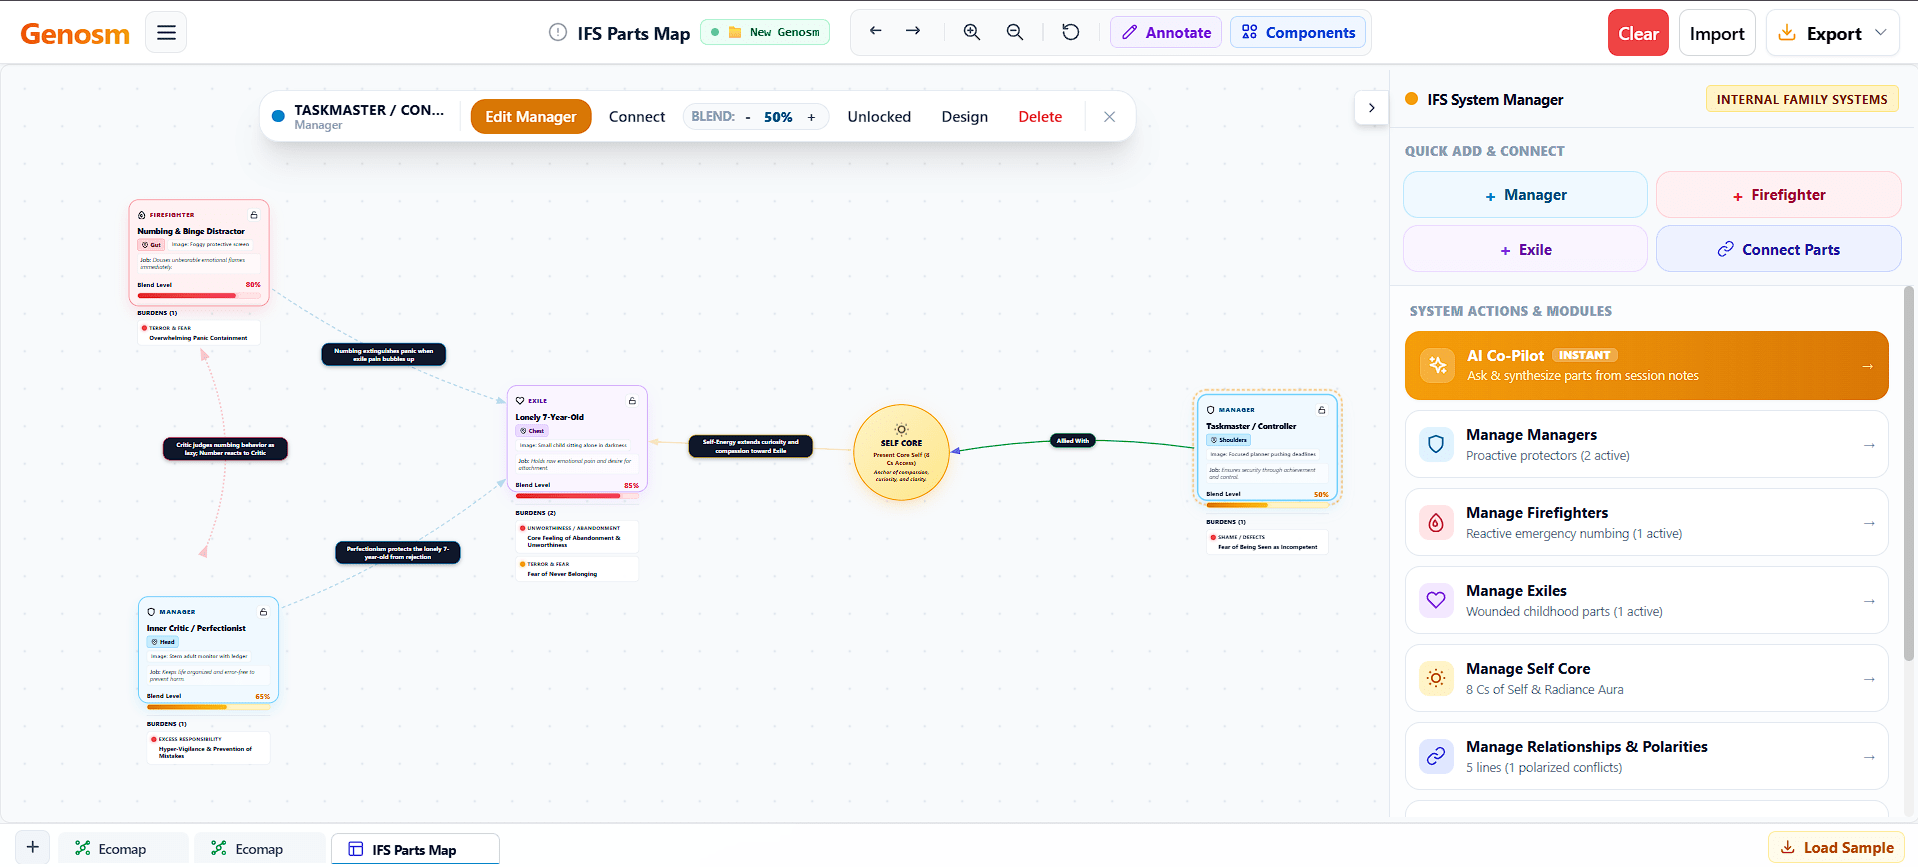Expand the Manage Managers module
The width and height of the screenshot is (1918, 867).
coord(1647,444)
